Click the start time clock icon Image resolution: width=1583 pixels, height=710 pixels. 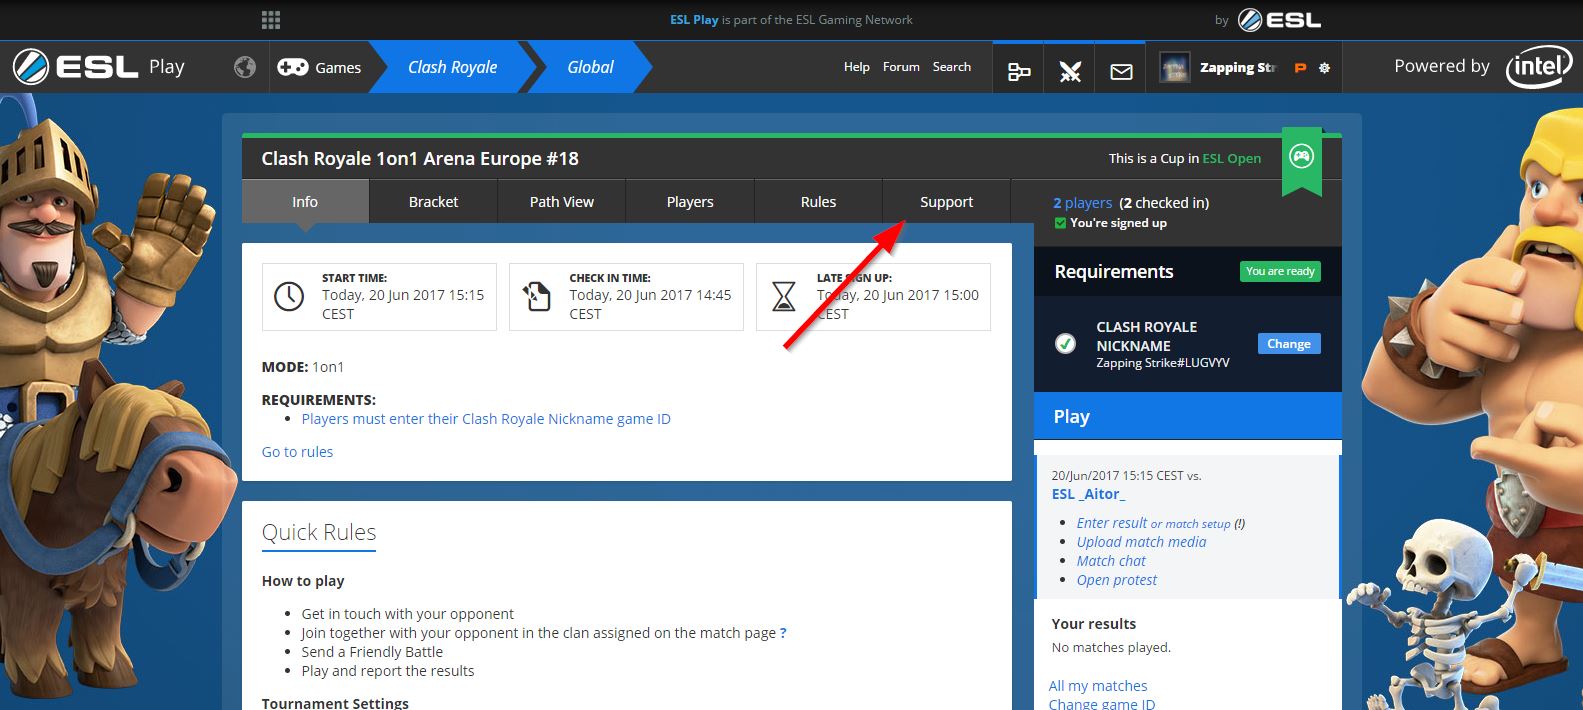[x=289, y=296]
